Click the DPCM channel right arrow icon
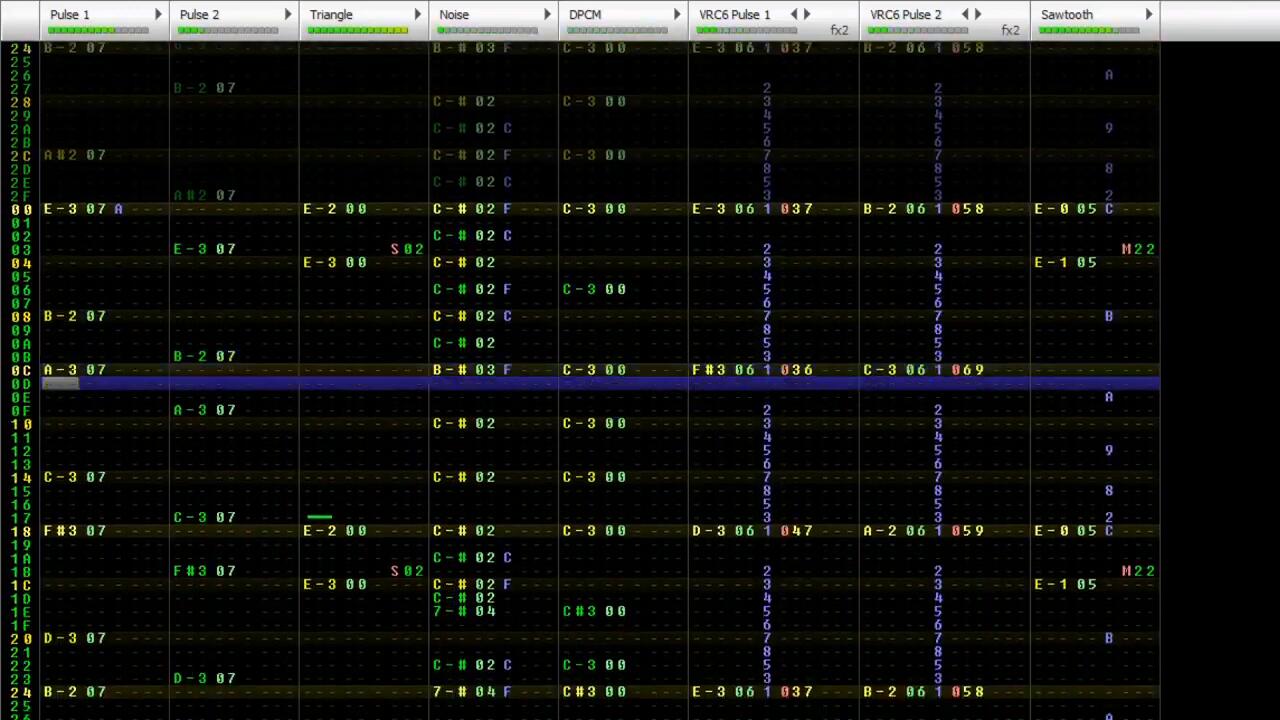The height and width of the screenshot is (720, 1280). click(x=677, y=15)
